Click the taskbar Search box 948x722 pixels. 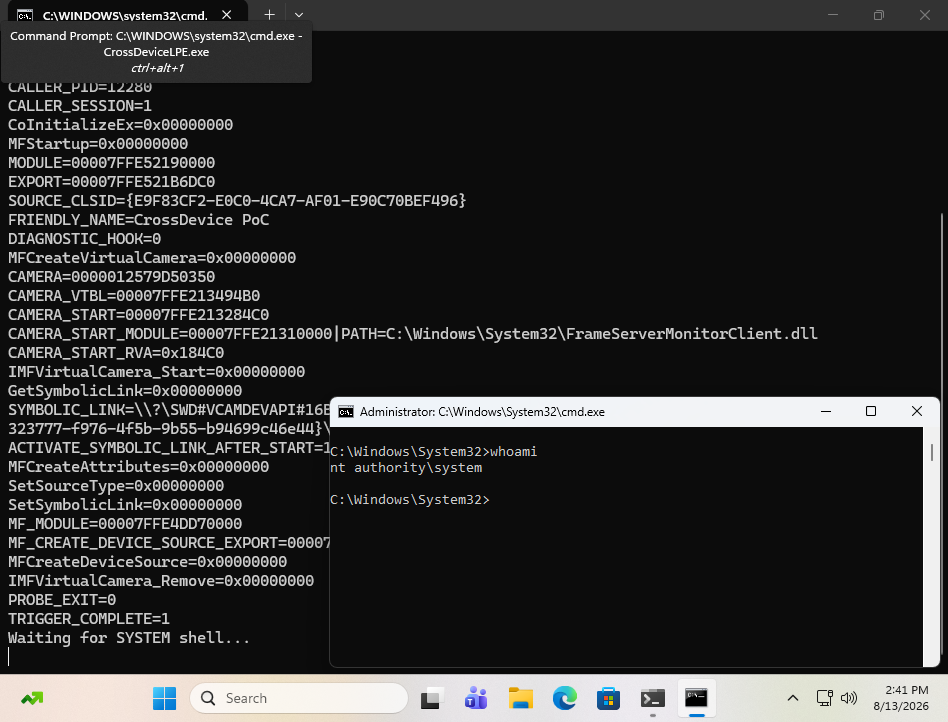299,698
